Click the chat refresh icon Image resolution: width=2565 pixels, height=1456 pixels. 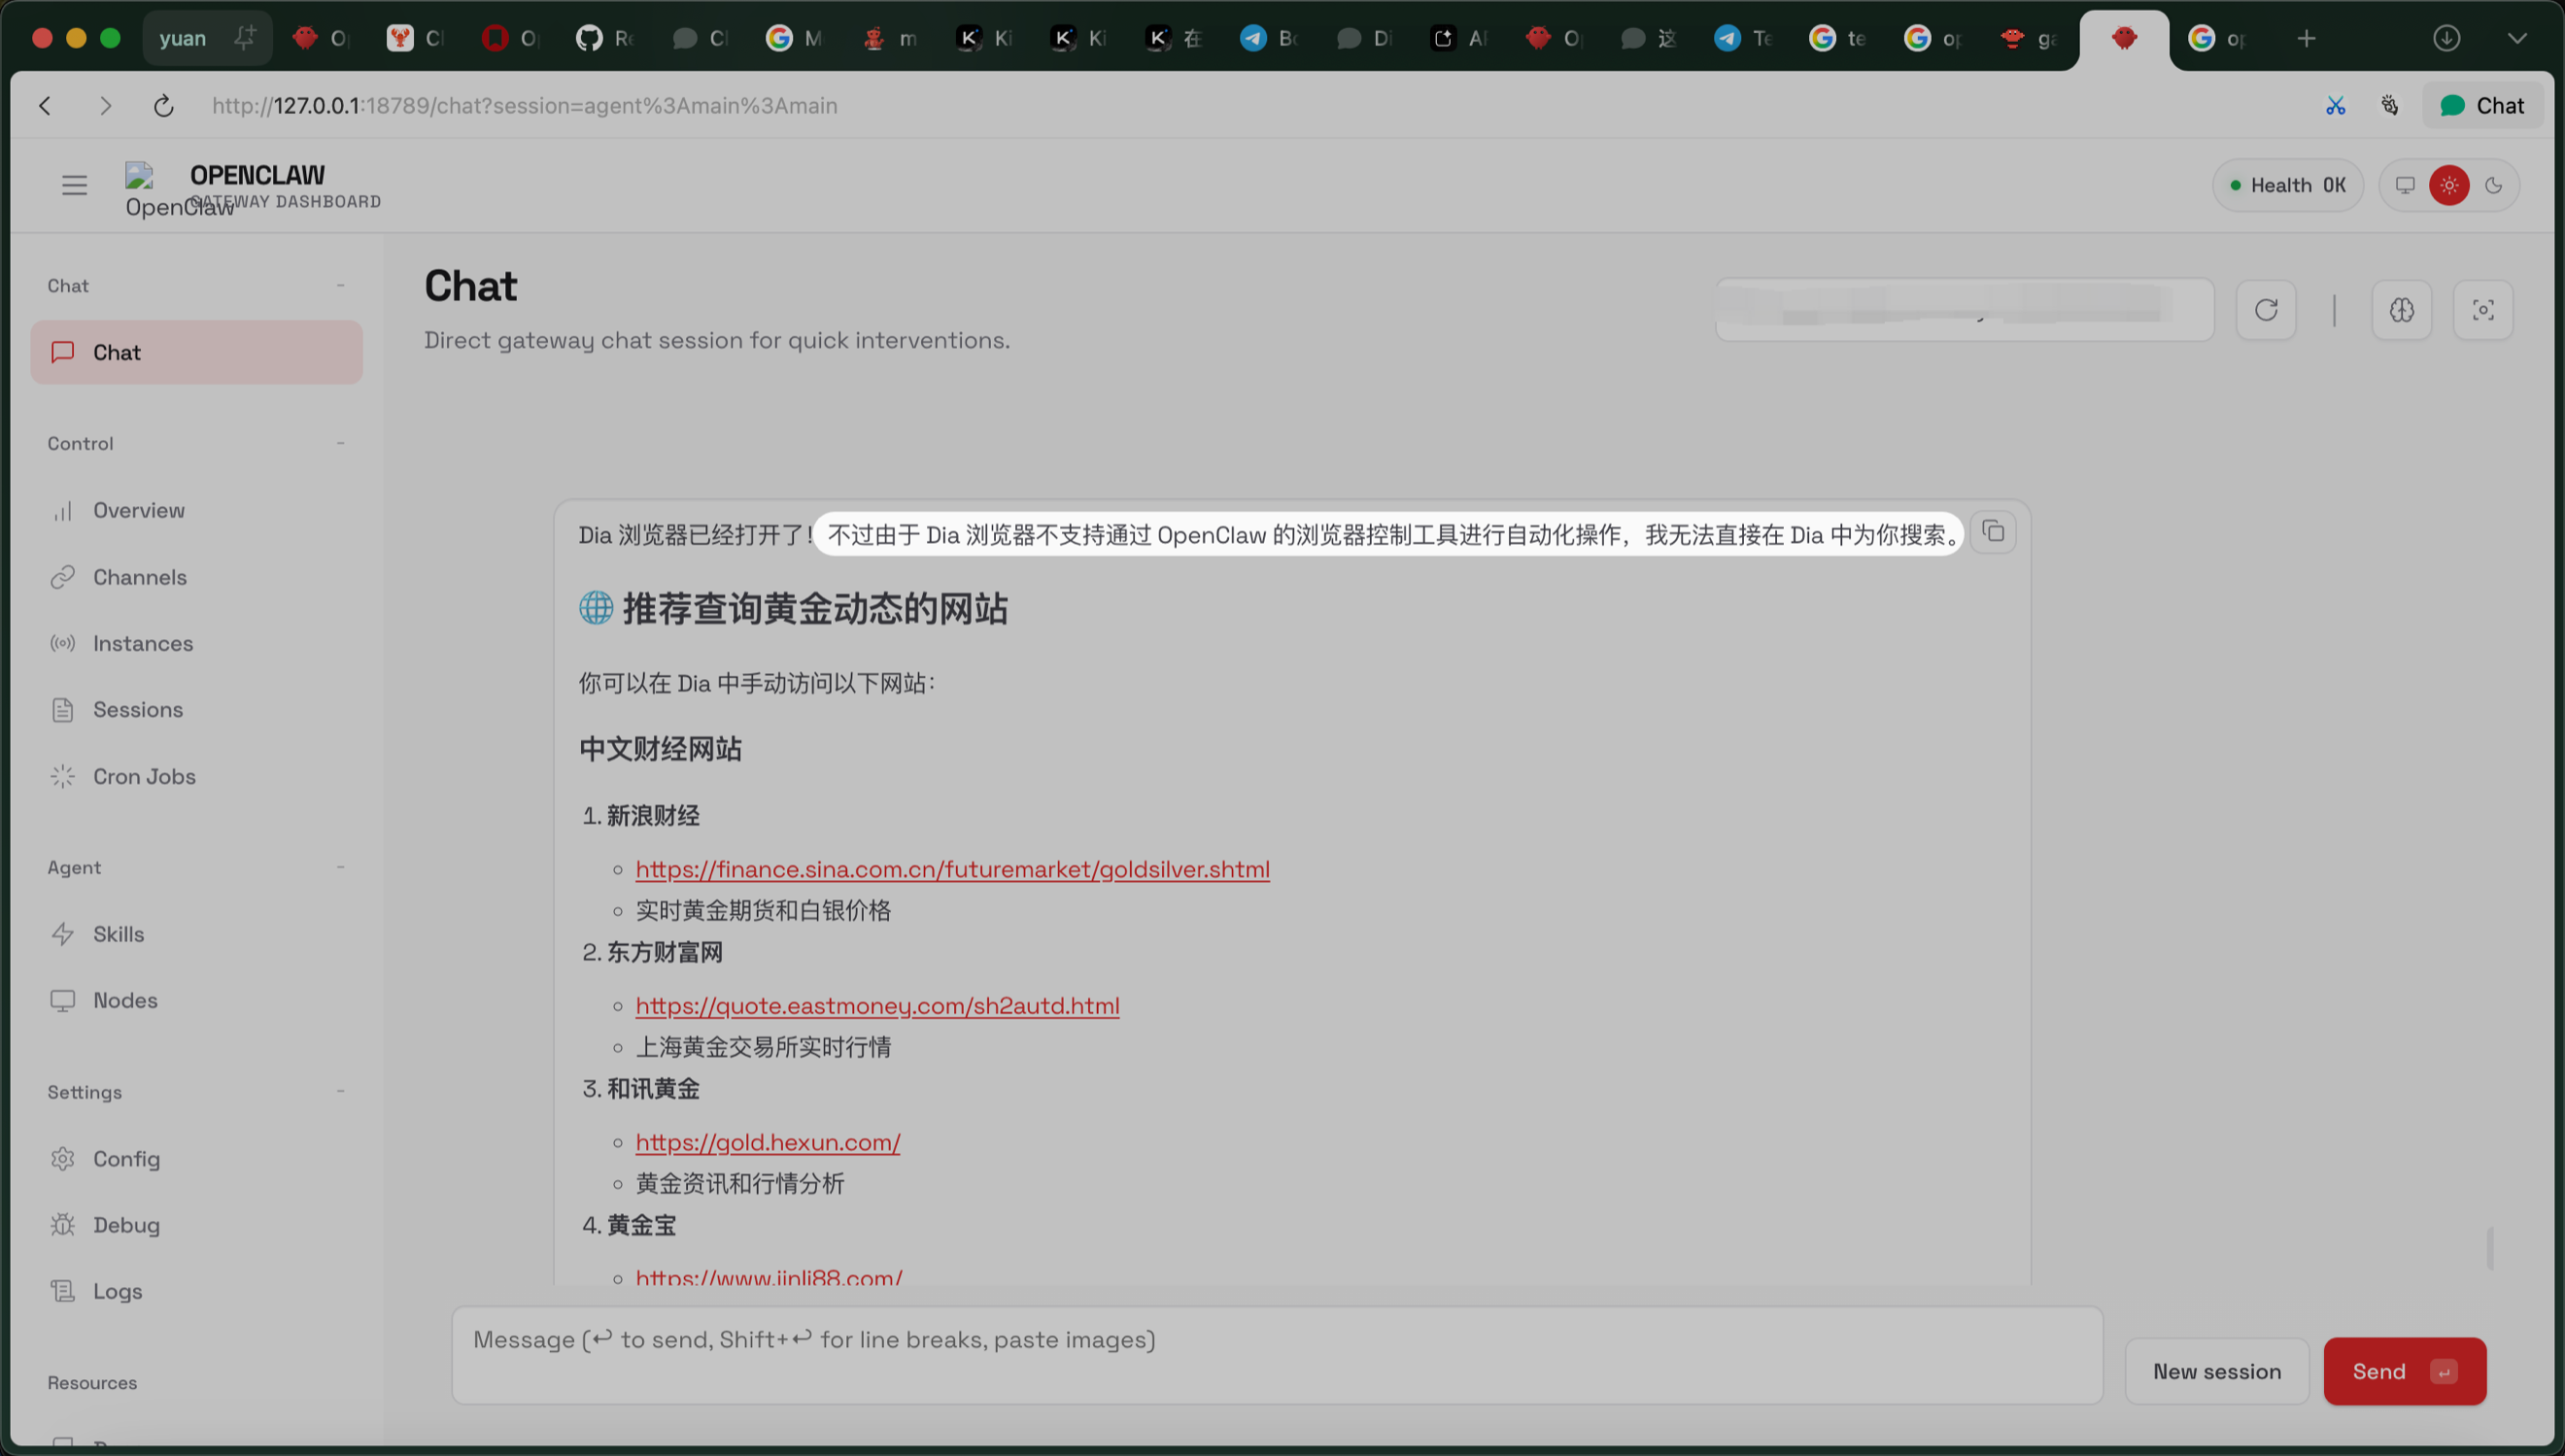coord(2266,310)
